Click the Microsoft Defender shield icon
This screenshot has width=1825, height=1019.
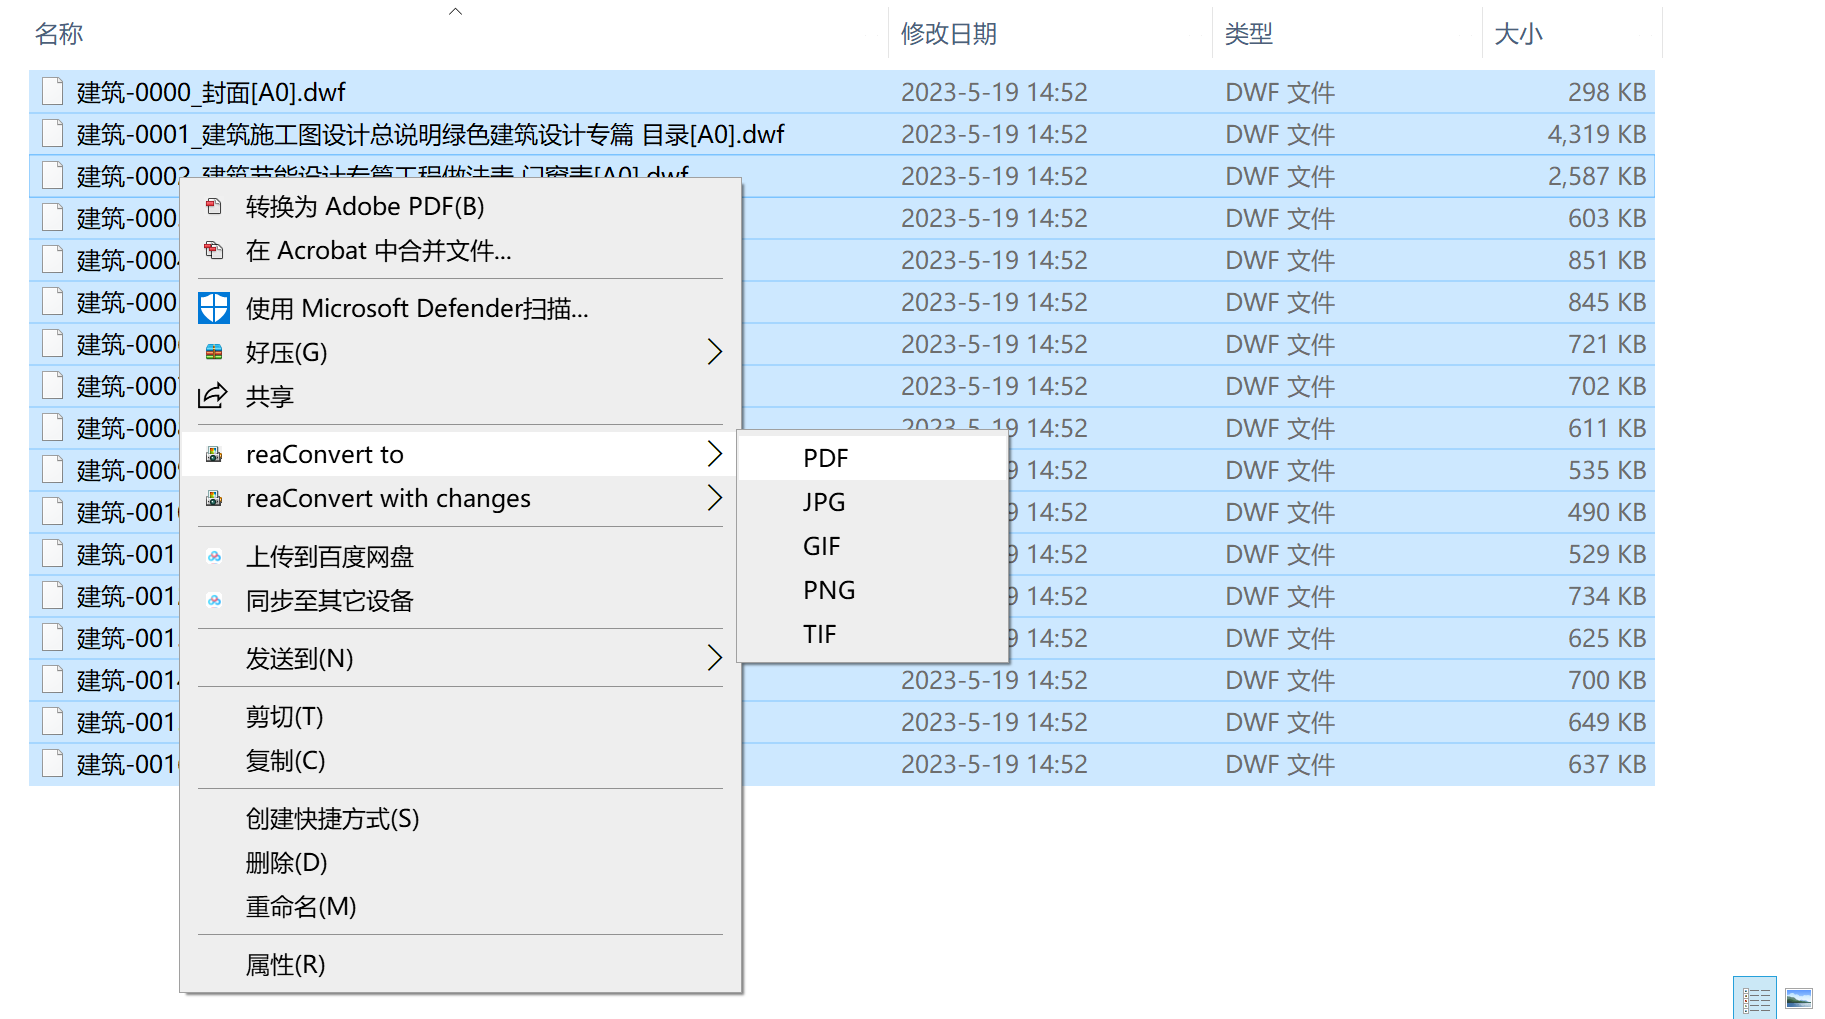(x=212, y=308)
